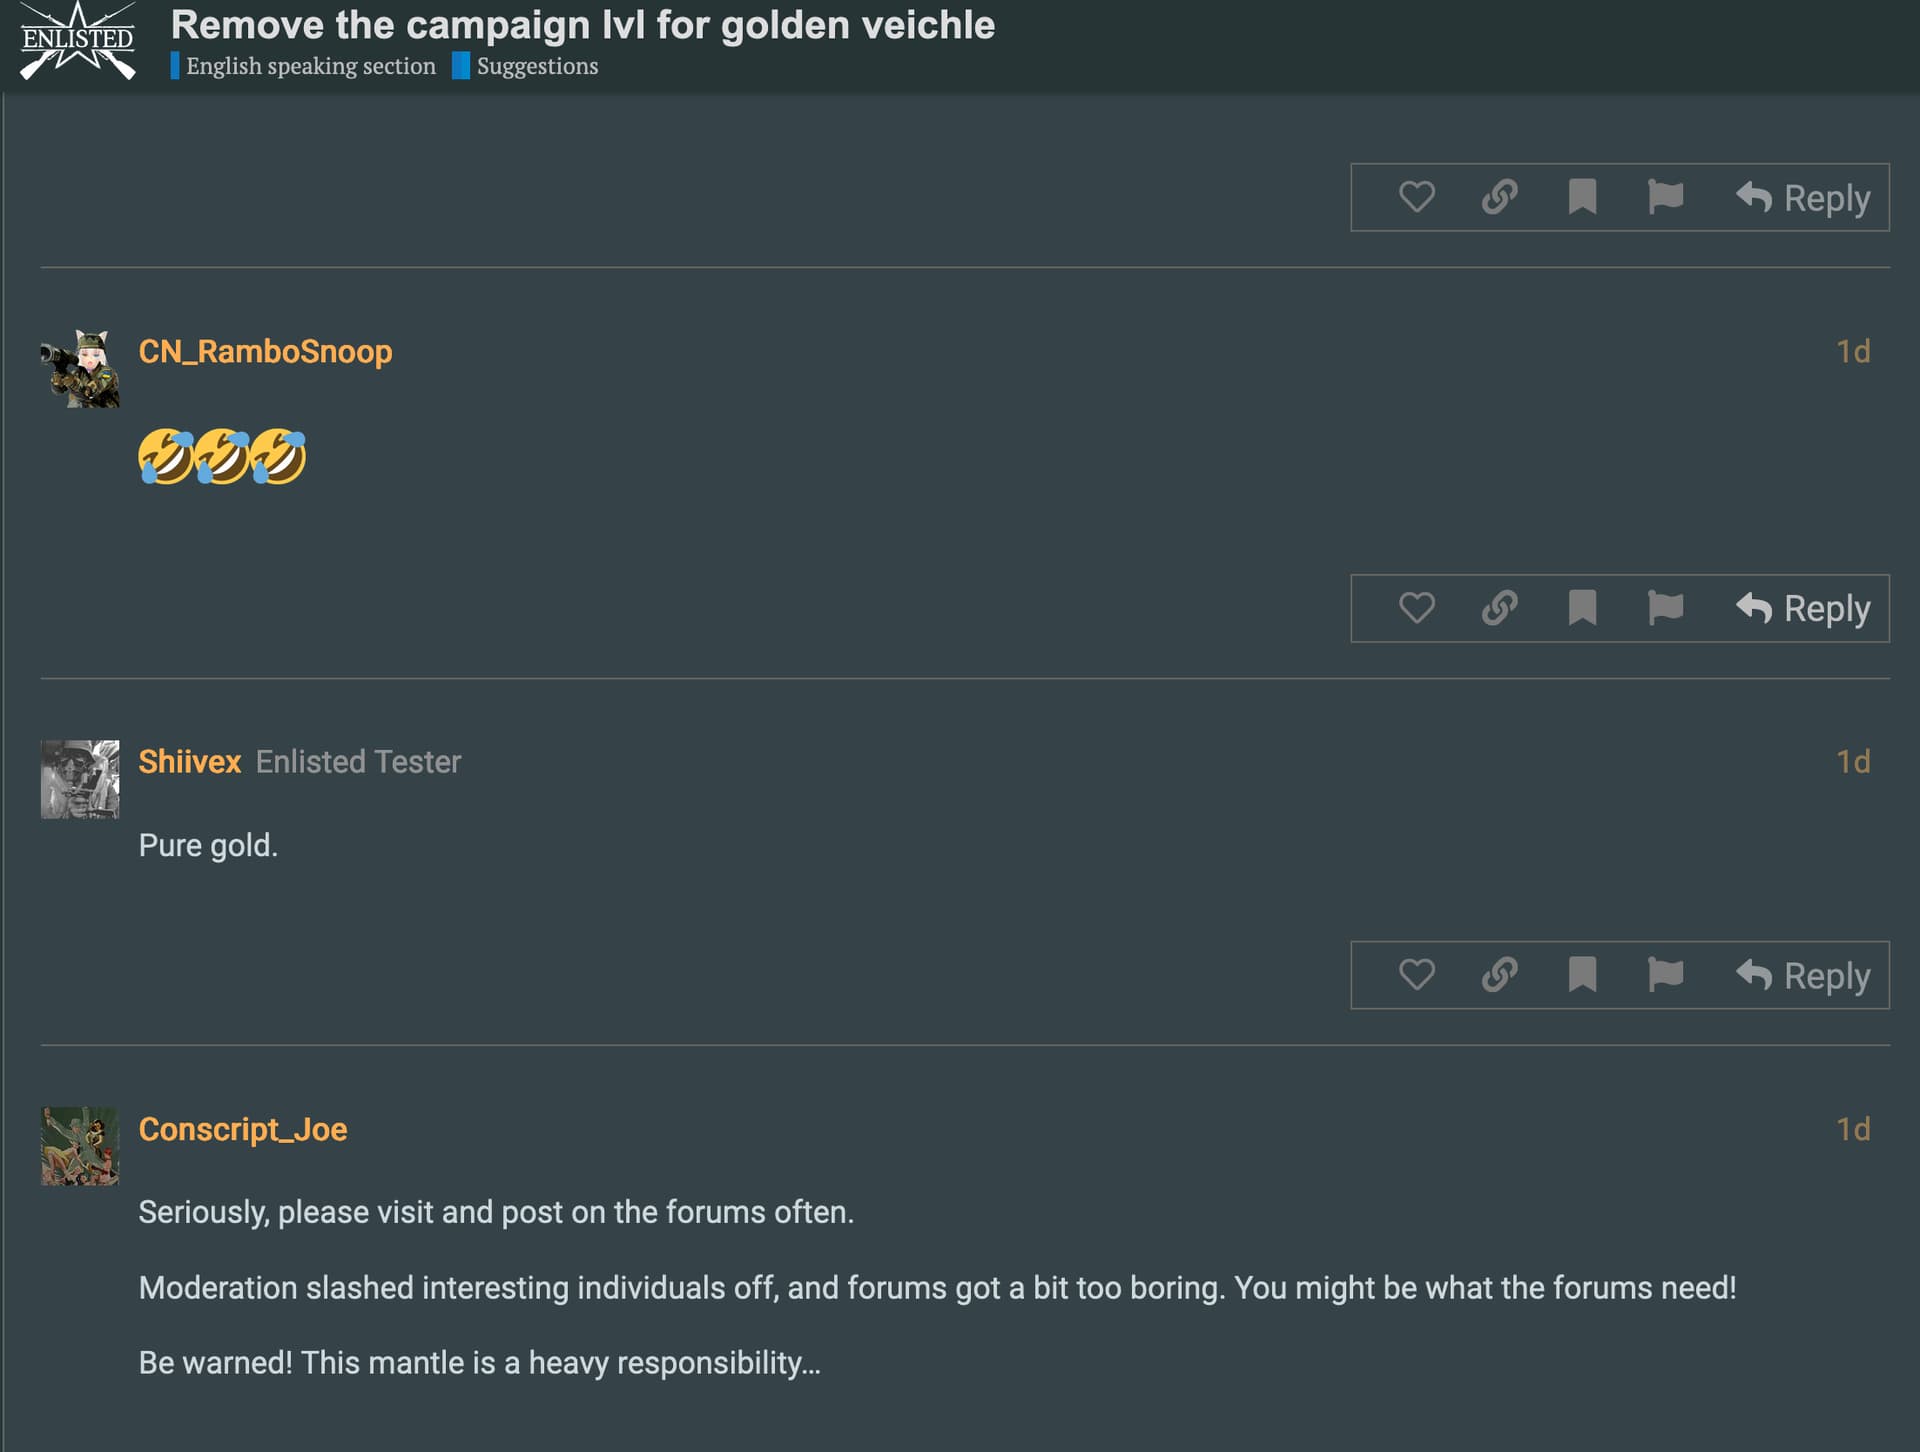Open Conscript_Joe's user profile name
The image size is (1920, 1452).
(x=243, y=1129)
